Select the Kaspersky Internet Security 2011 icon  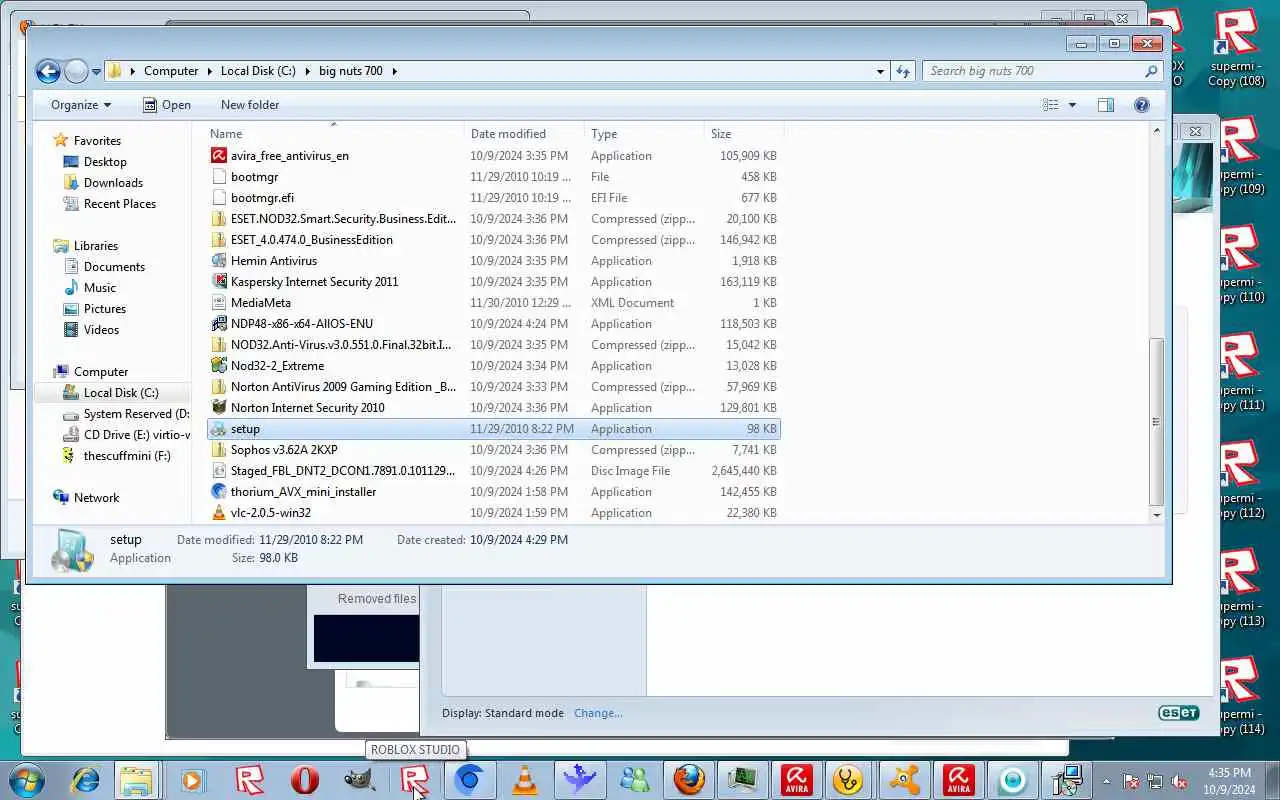tap(219, 282)
